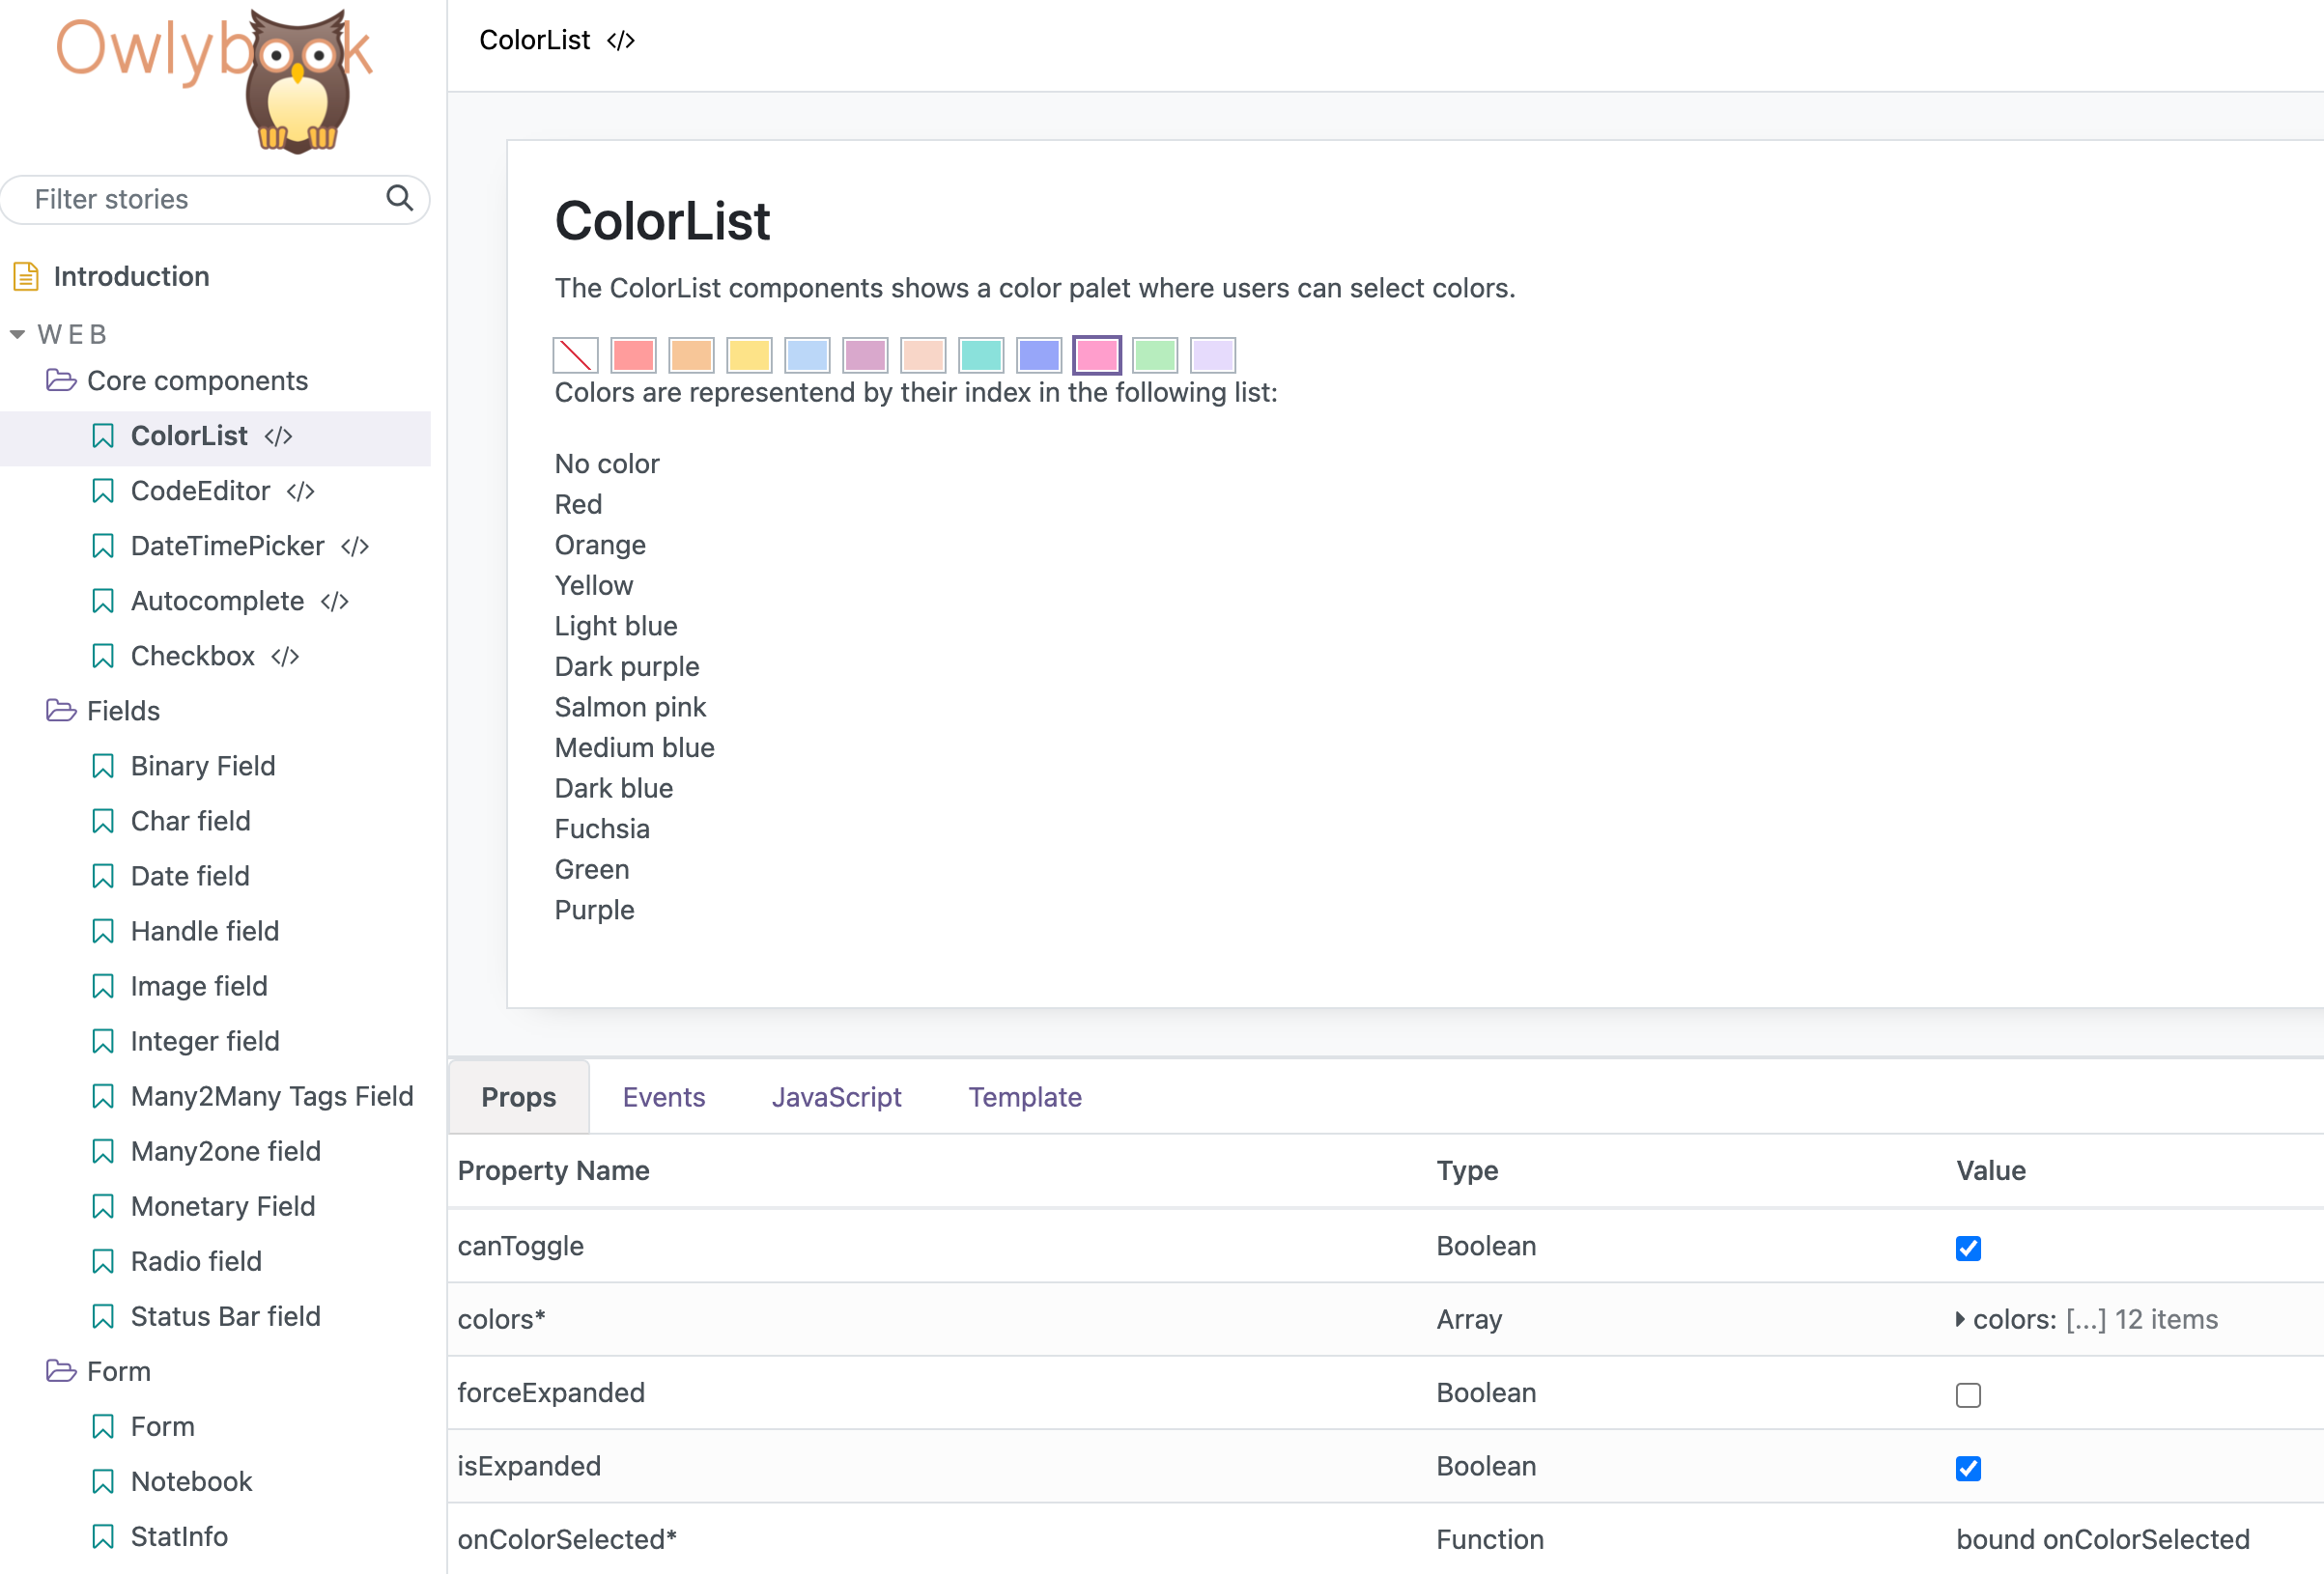Enable the forceExpanded property
This screenshot has width=2324, height=1574.
(1968, 1395)
